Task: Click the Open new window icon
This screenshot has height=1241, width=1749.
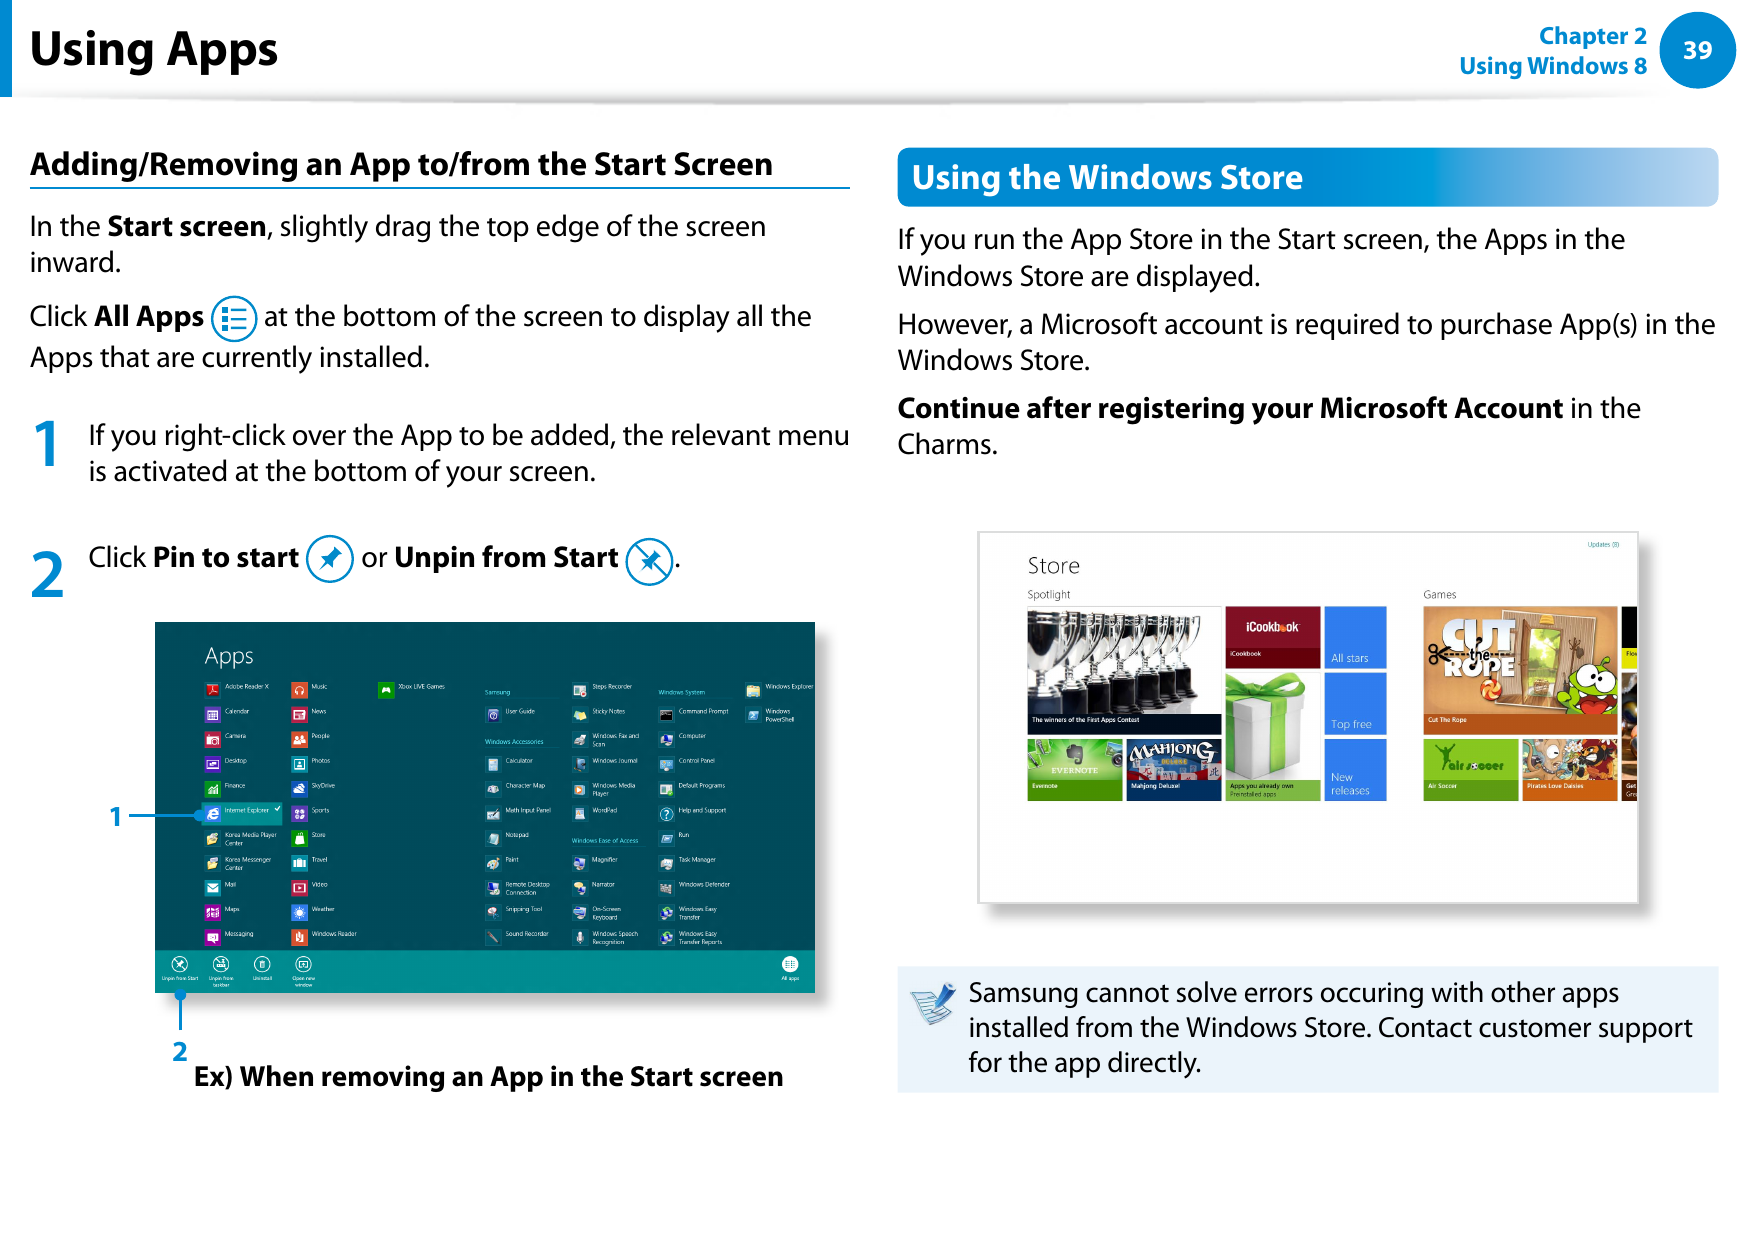Action: coord(303,969)
